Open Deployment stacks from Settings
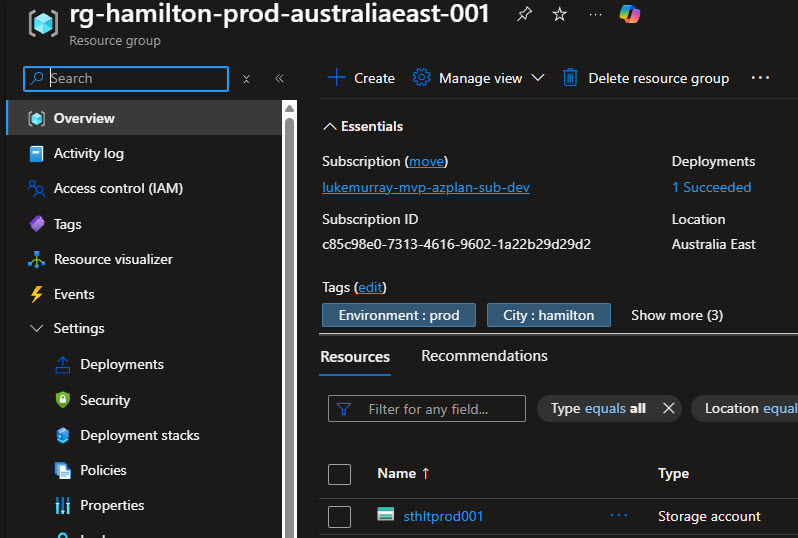Viewport: 798px width, 538px height. 139,435
